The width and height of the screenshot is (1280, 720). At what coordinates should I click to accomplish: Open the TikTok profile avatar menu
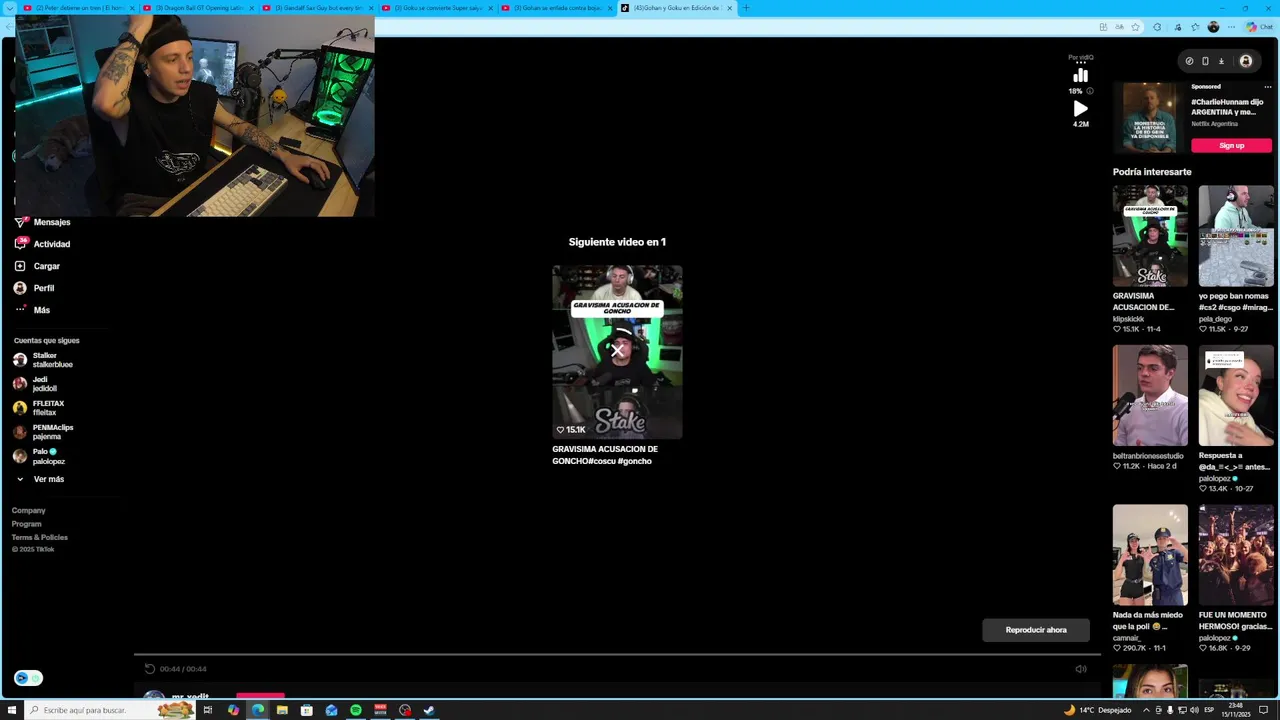pyautogui.click(x=1246, y=61)
